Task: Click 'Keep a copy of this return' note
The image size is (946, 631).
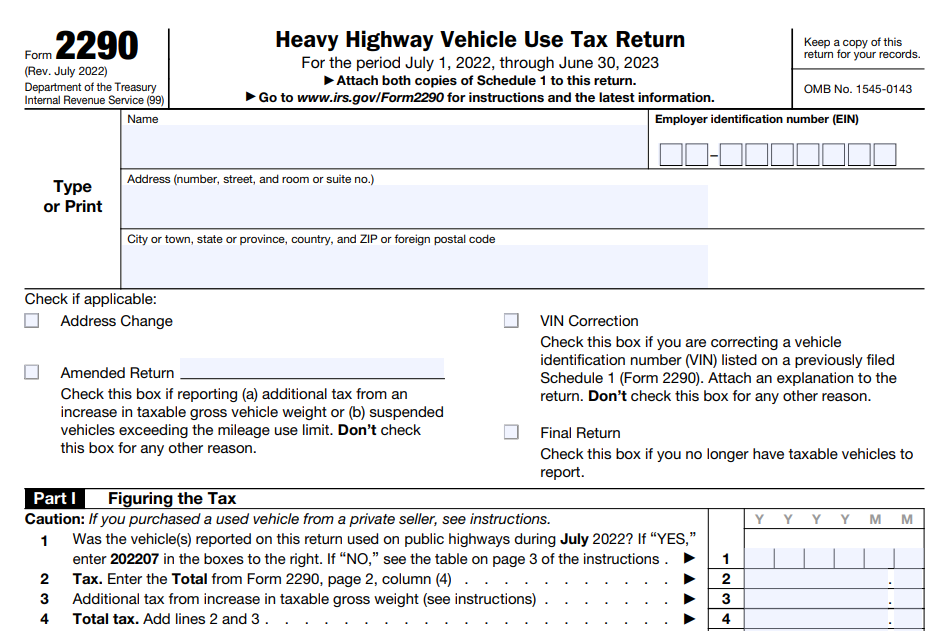Action: [862, 48]
